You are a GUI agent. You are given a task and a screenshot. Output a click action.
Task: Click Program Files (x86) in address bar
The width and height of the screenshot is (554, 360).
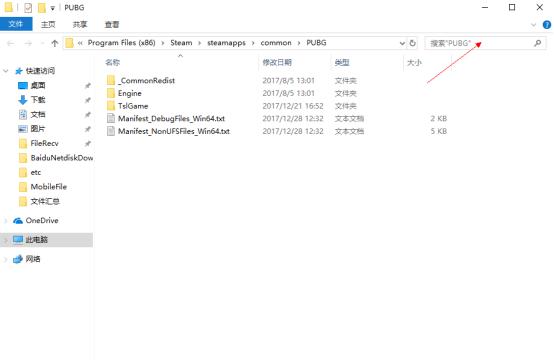121,43
